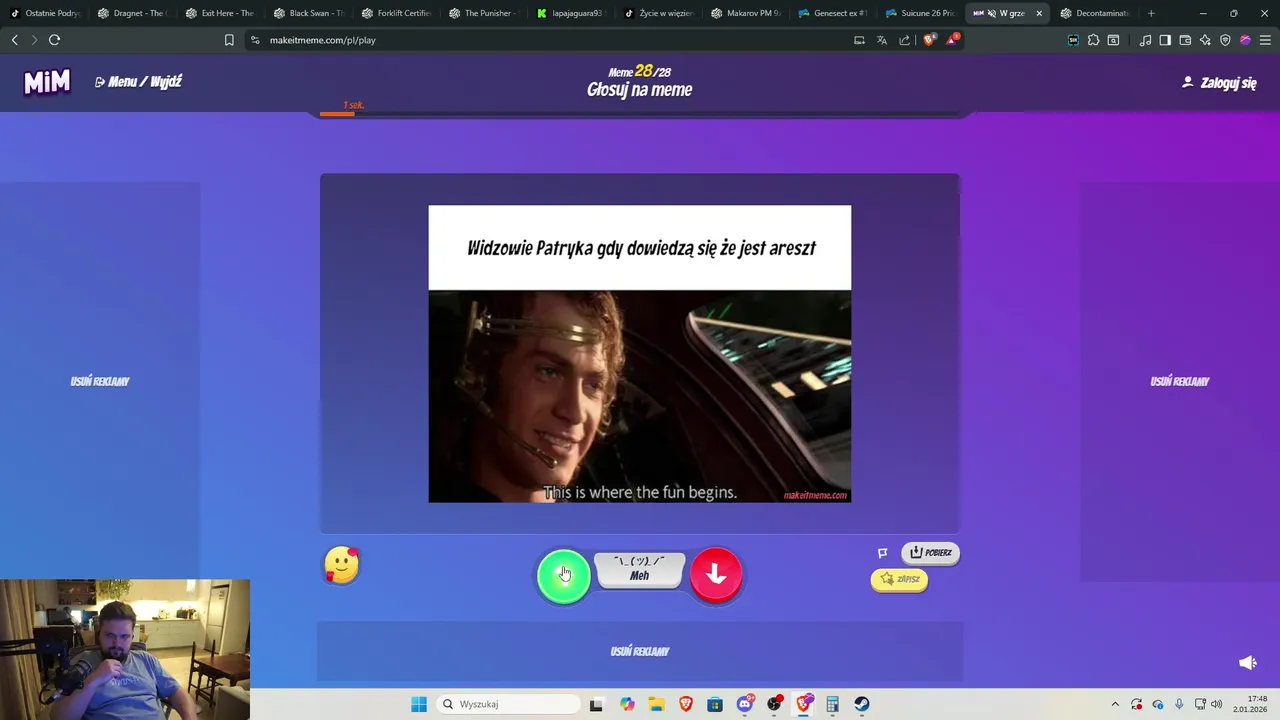Click the voting countdown progress bar

[640, 114]
